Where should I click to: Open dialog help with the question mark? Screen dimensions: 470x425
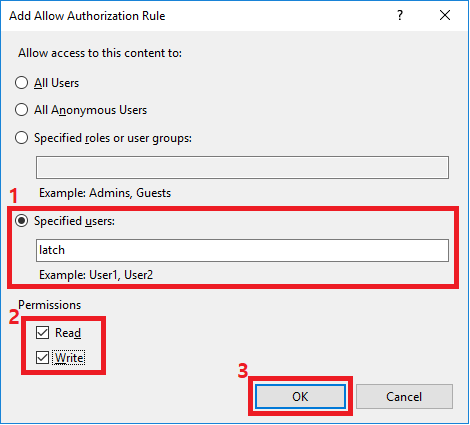(400, 15)
